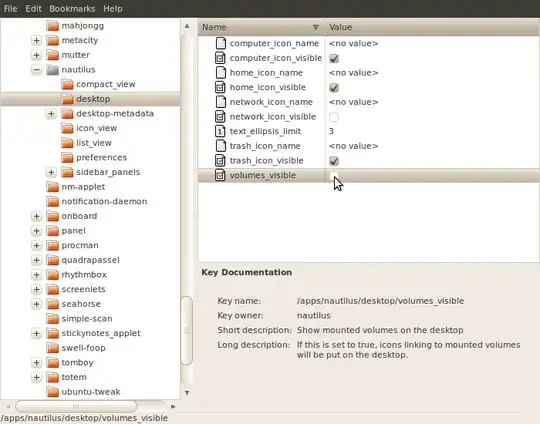Image resolution: width=540 pixels, height=424 pixels.
Task: Expand the desktop-metadata node
Action: coord(51,114)
